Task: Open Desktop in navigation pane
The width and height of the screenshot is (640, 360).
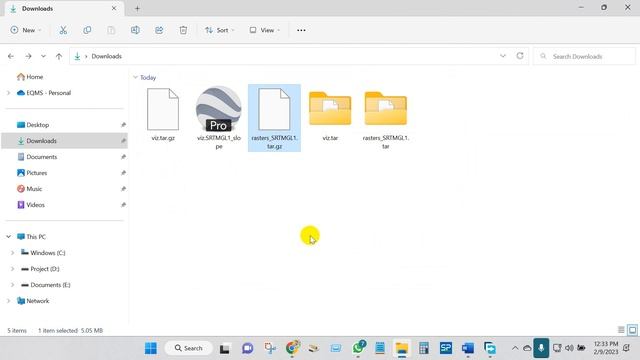Action: (33, 125)
